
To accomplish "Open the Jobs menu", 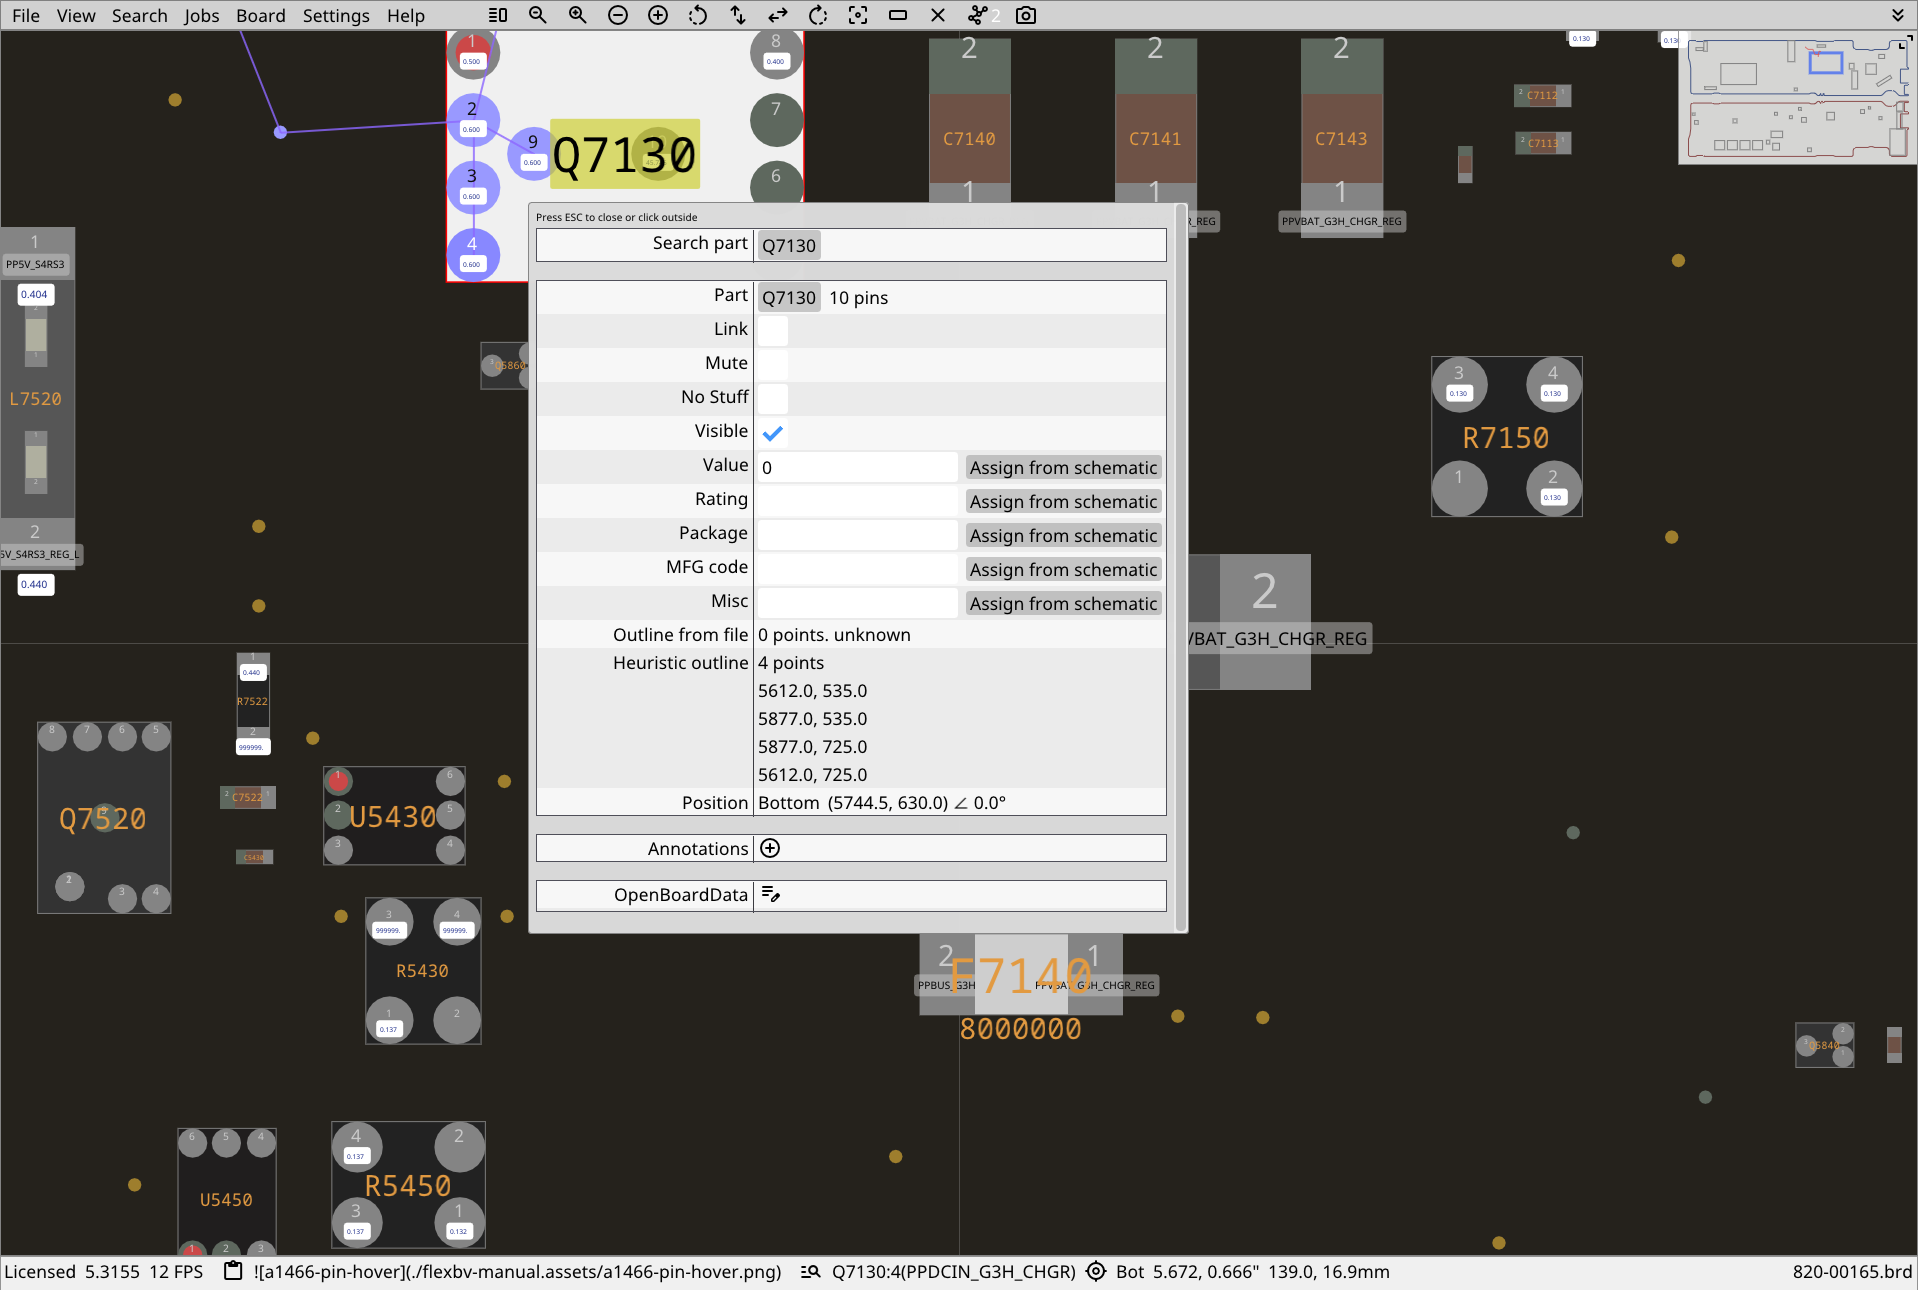I will (201, 15).
